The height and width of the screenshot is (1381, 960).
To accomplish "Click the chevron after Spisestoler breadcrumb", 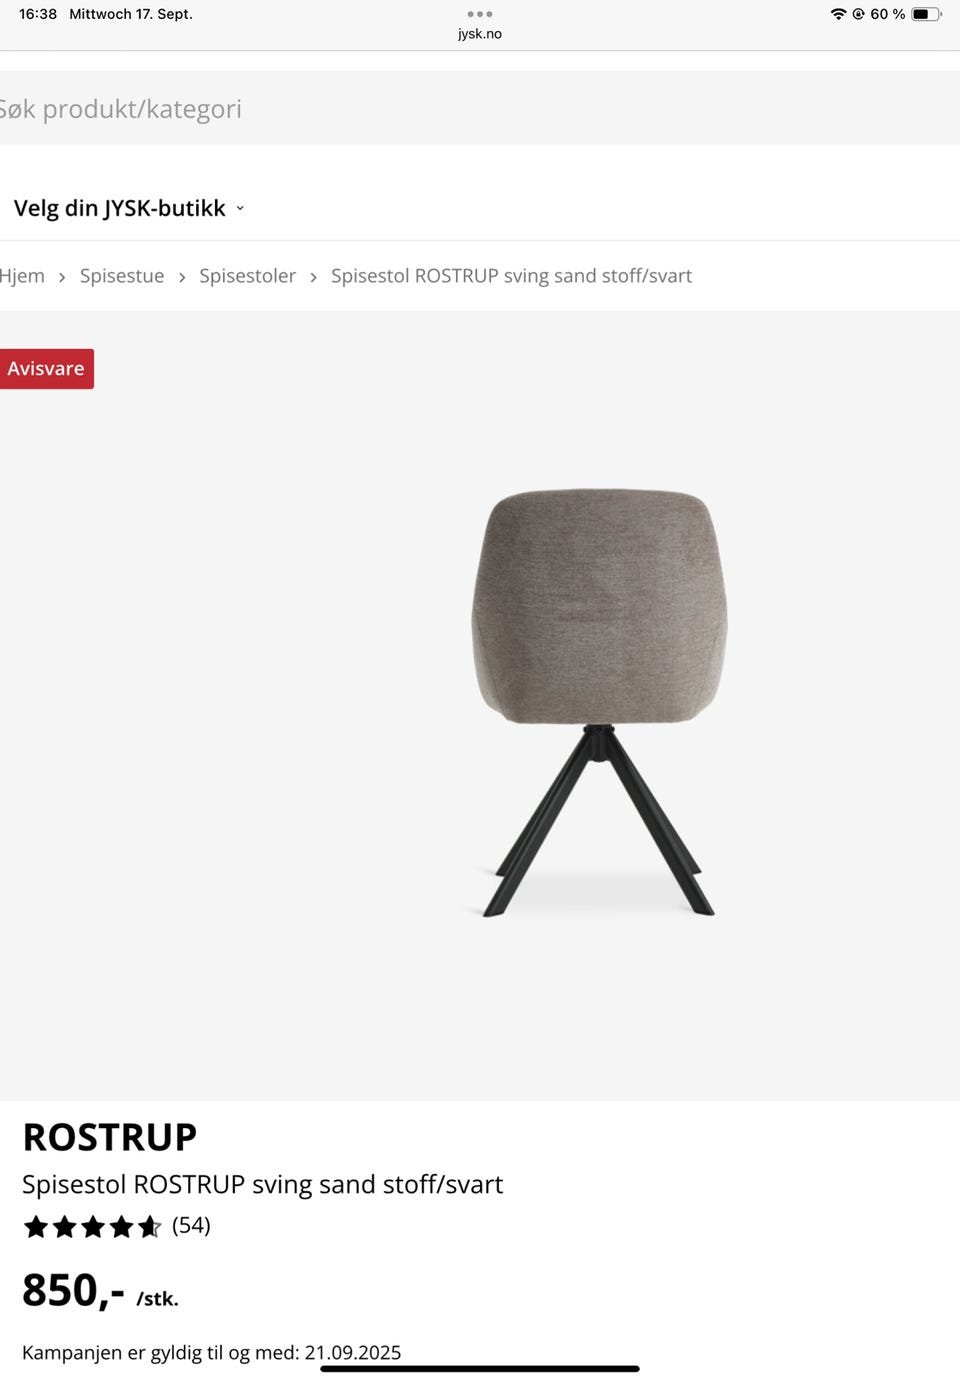I will tap(313, 277).
